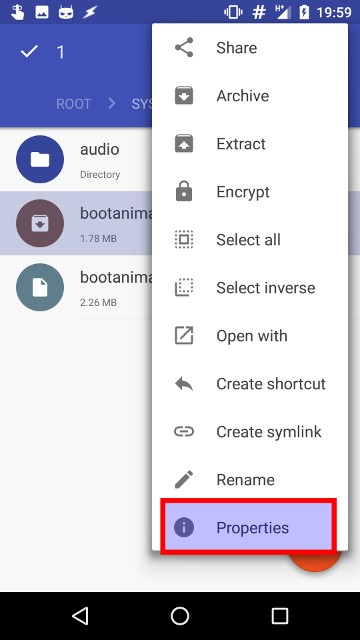Tap the audio folder icon
Image resolution: width=360 pixels, height=640 pixels.
(40, 159)
